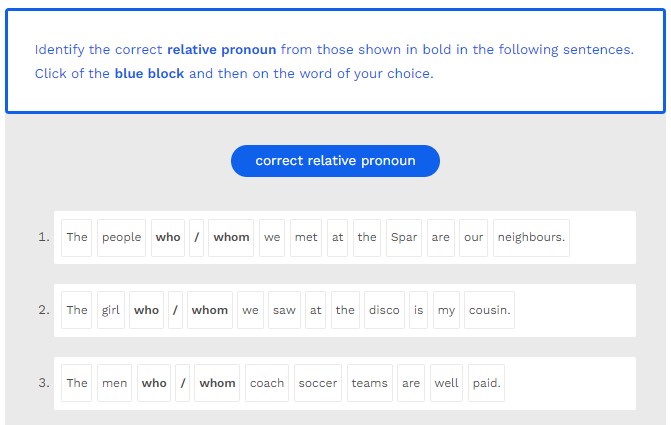Click the blue 'correct relative pronoun' block
This screenshot has height=425, width=671.
tap(335, 161)
